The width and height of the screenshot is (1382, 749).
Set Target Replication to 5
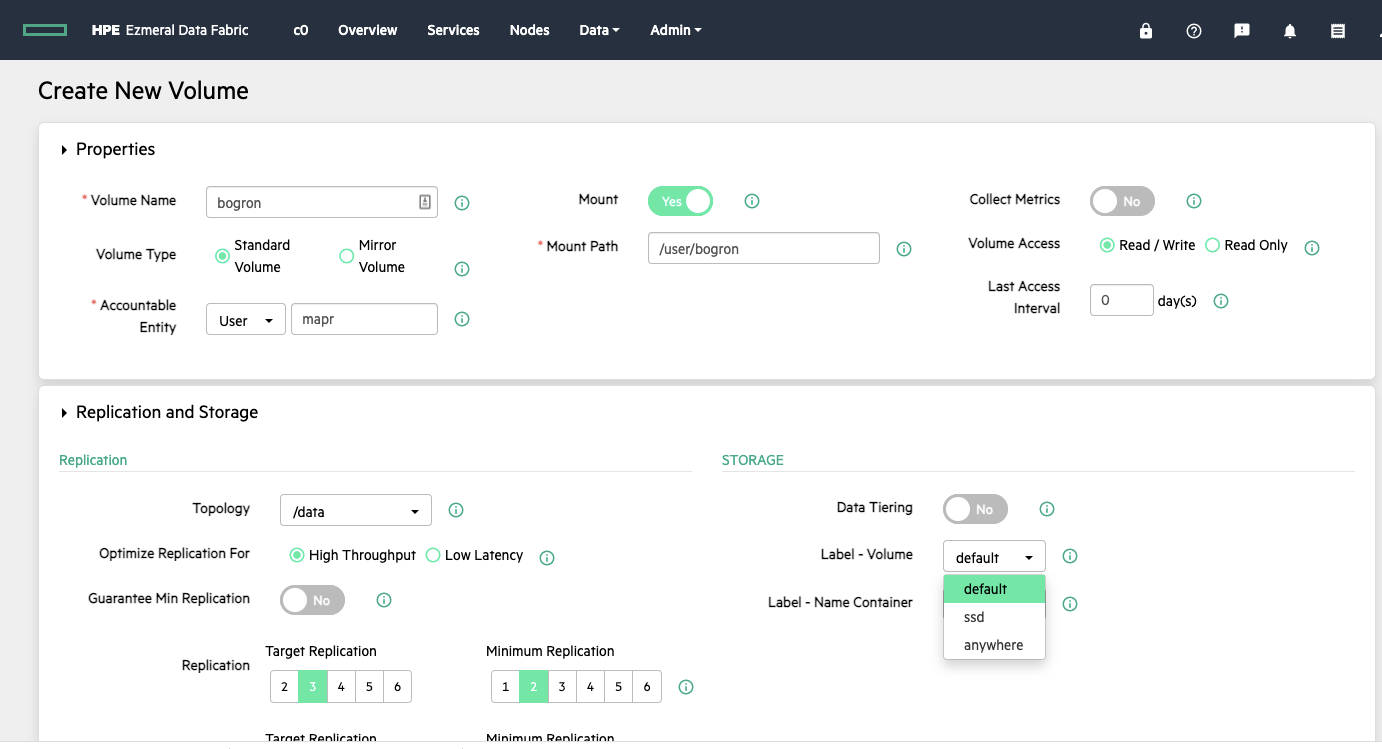369,687
